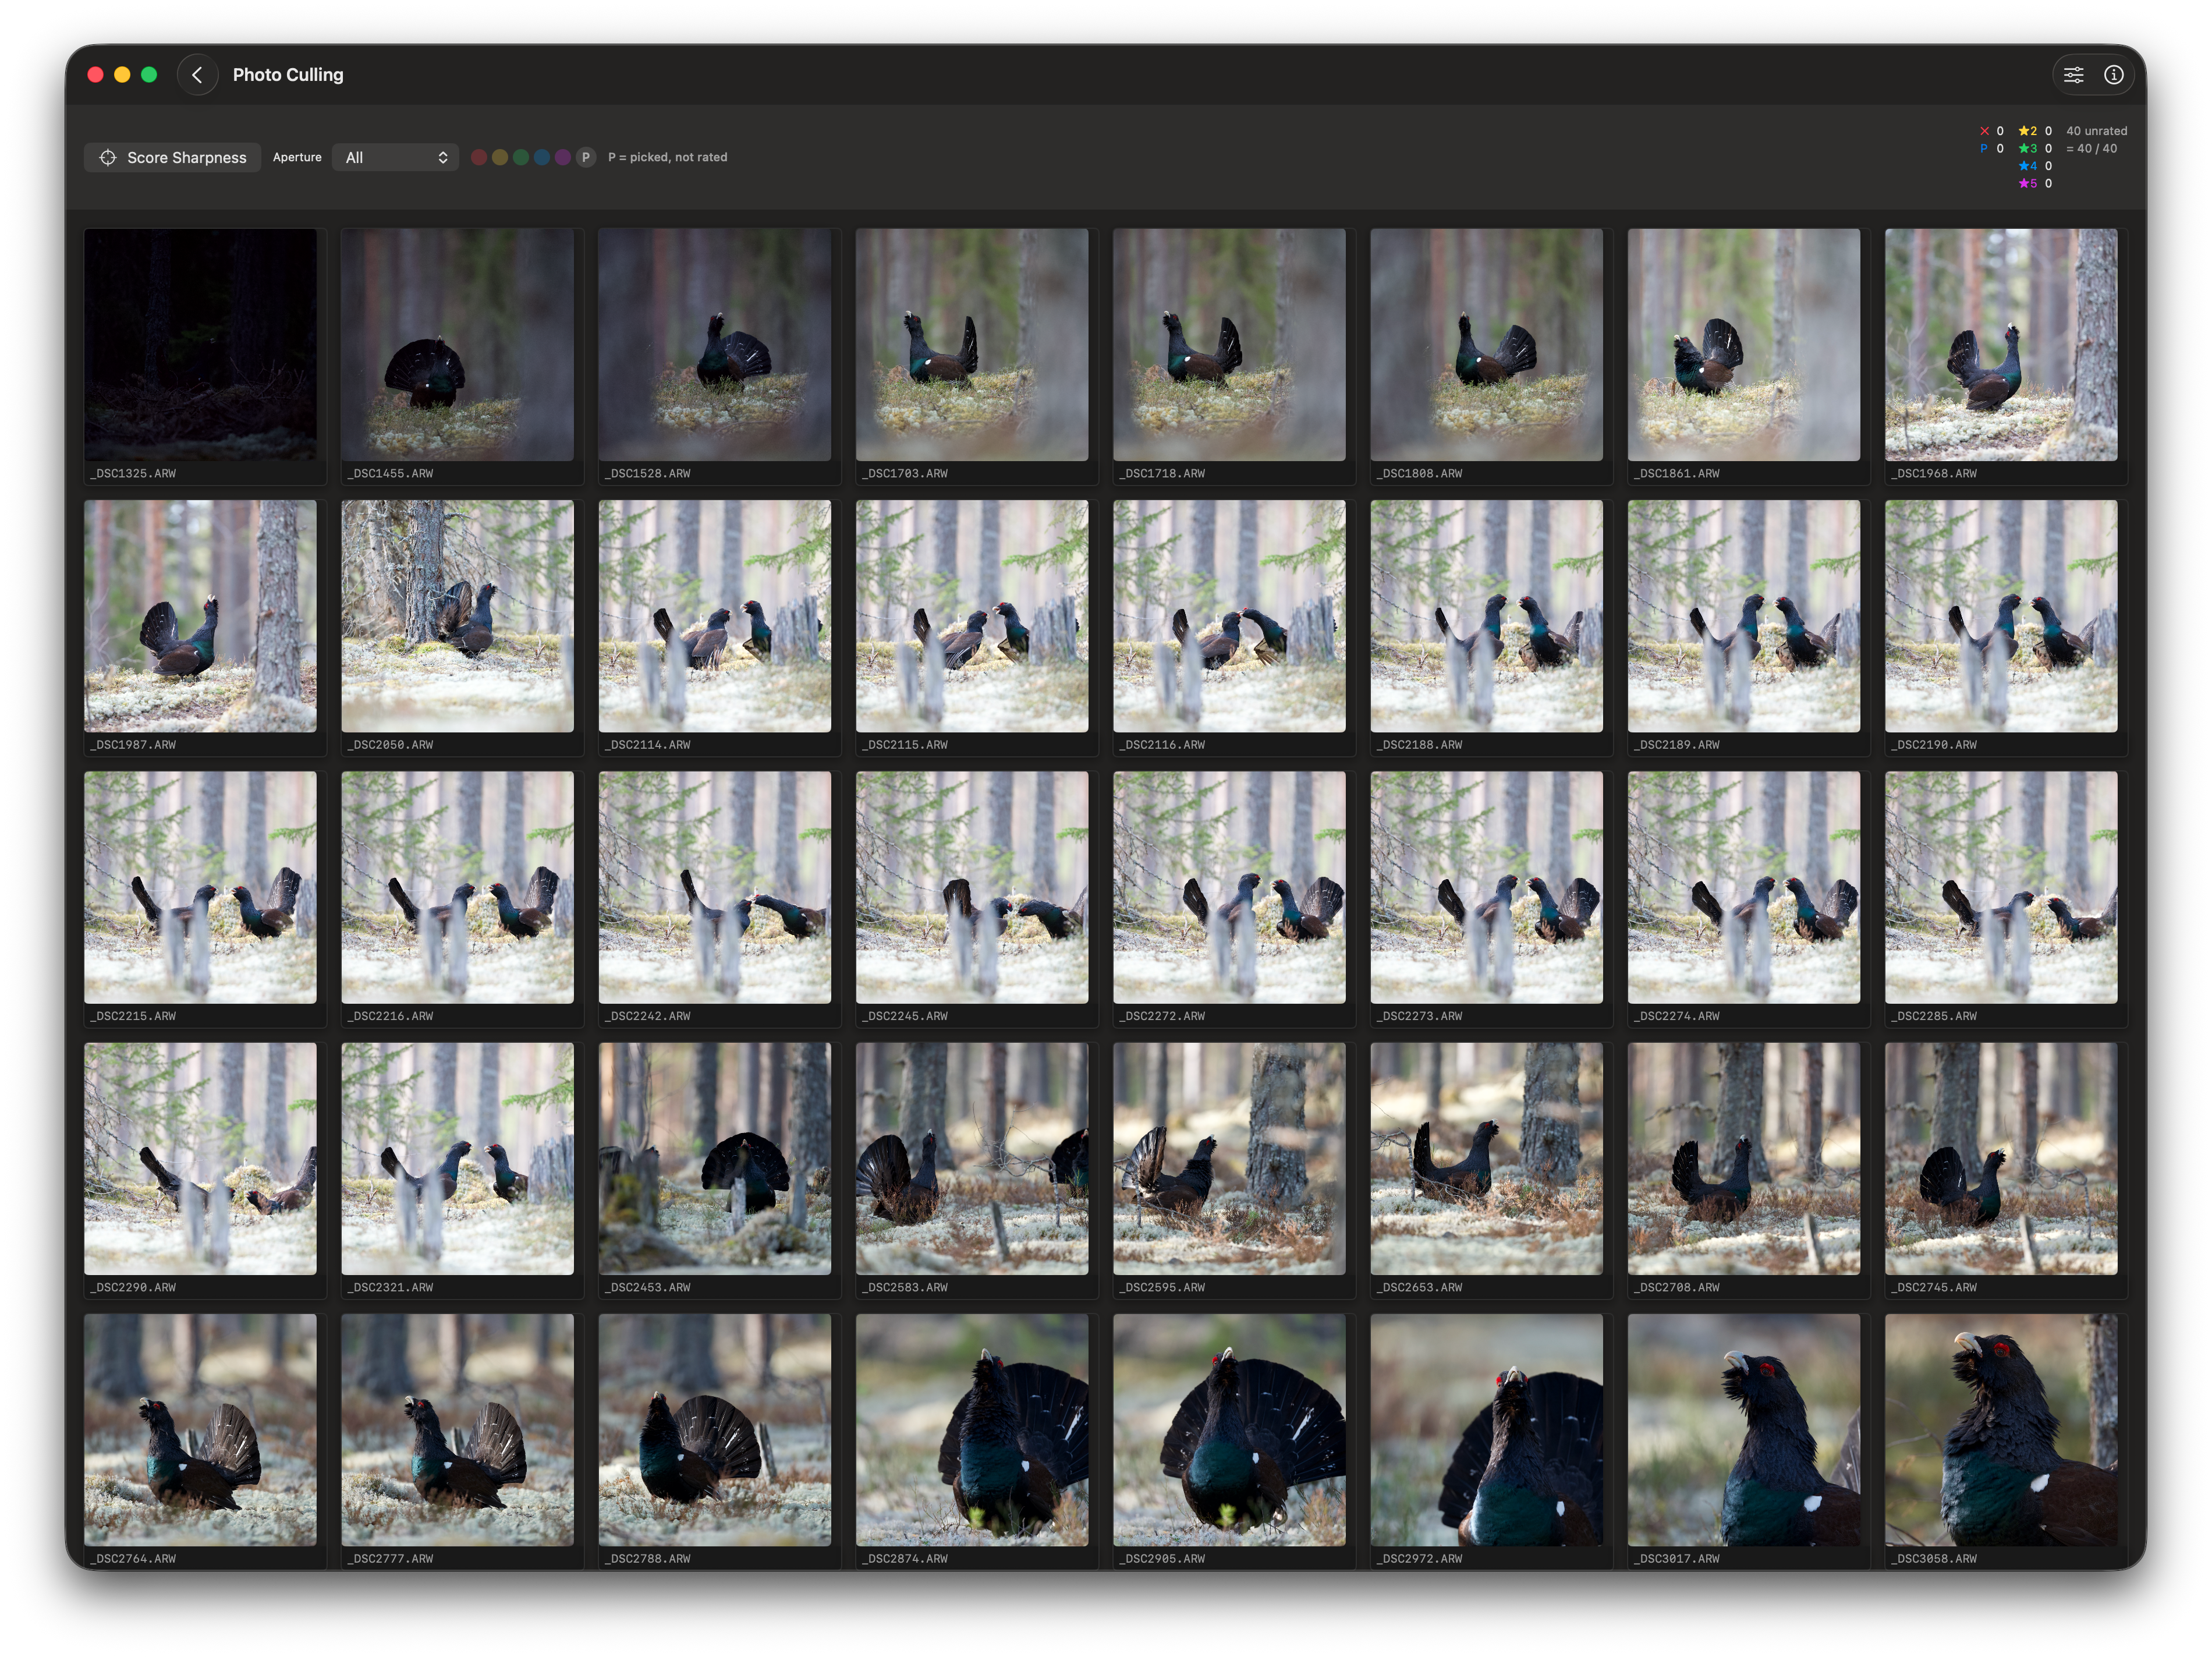This screenshot has height=1657, width=2212.
Task: Select thumbnail _DSC3058.ARW
Action: click(2000, 1429)
